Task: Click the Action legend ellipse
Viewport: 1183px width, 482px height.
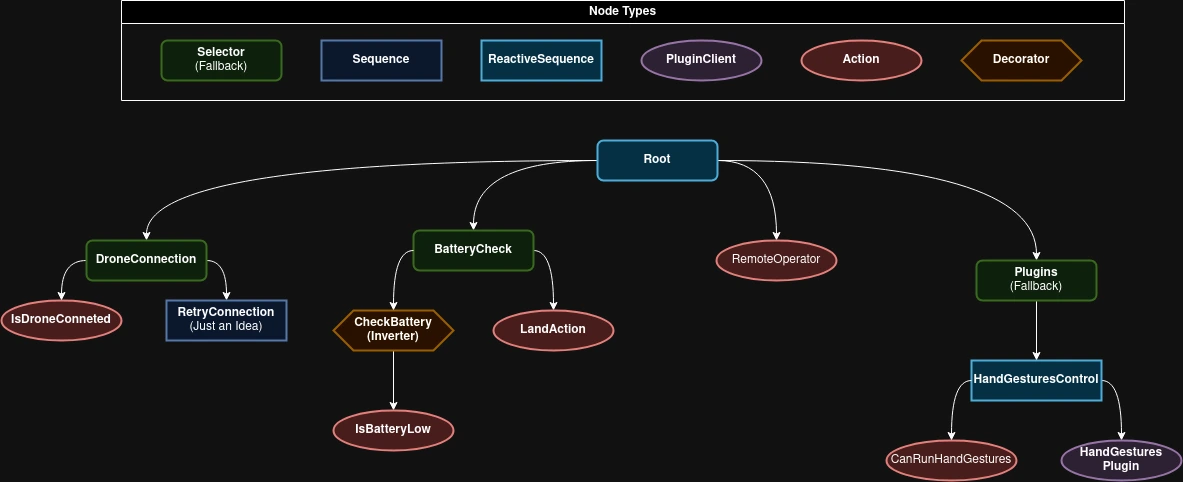Action: 861,60
